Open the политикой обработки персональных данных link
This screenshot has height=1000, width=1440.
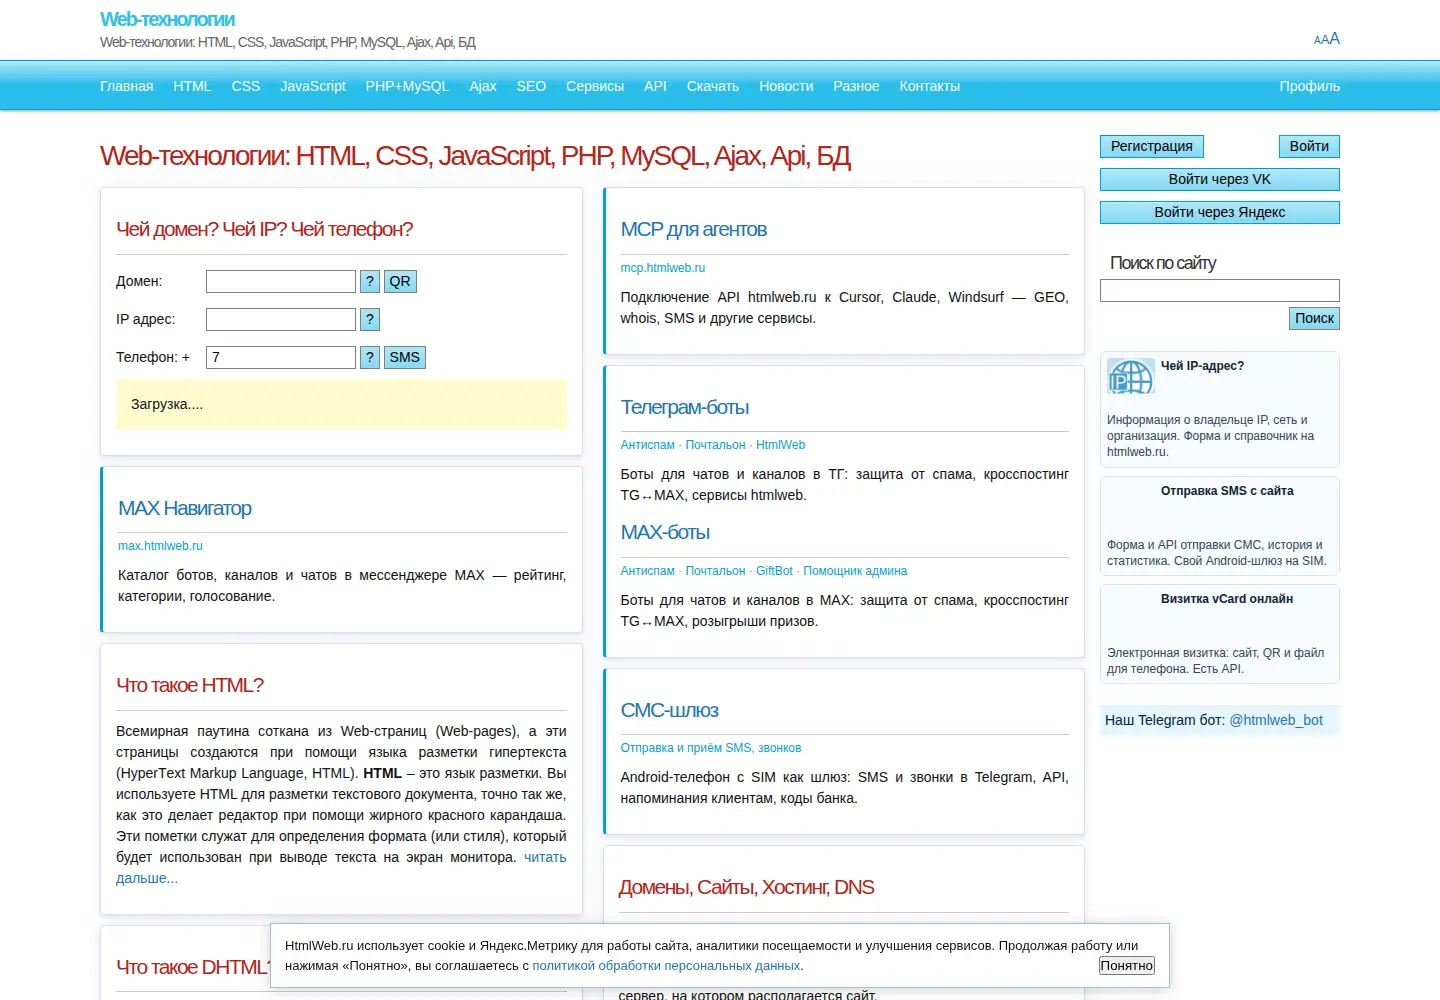(666, 966)
